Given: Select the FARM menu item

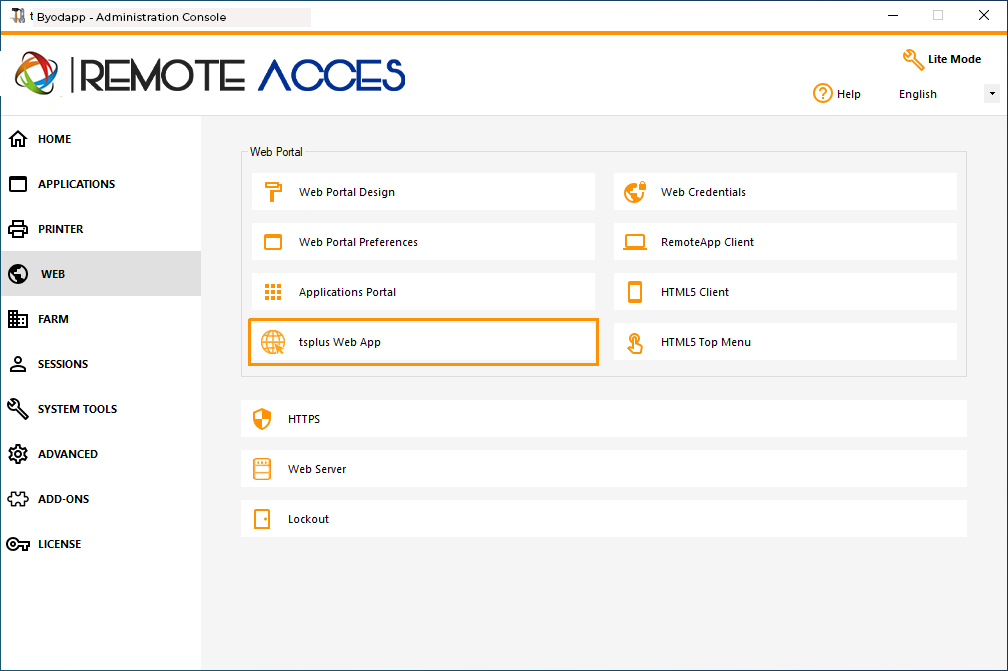Looking at the screenshot, I should pyautogui.click(x=101, y=319).
